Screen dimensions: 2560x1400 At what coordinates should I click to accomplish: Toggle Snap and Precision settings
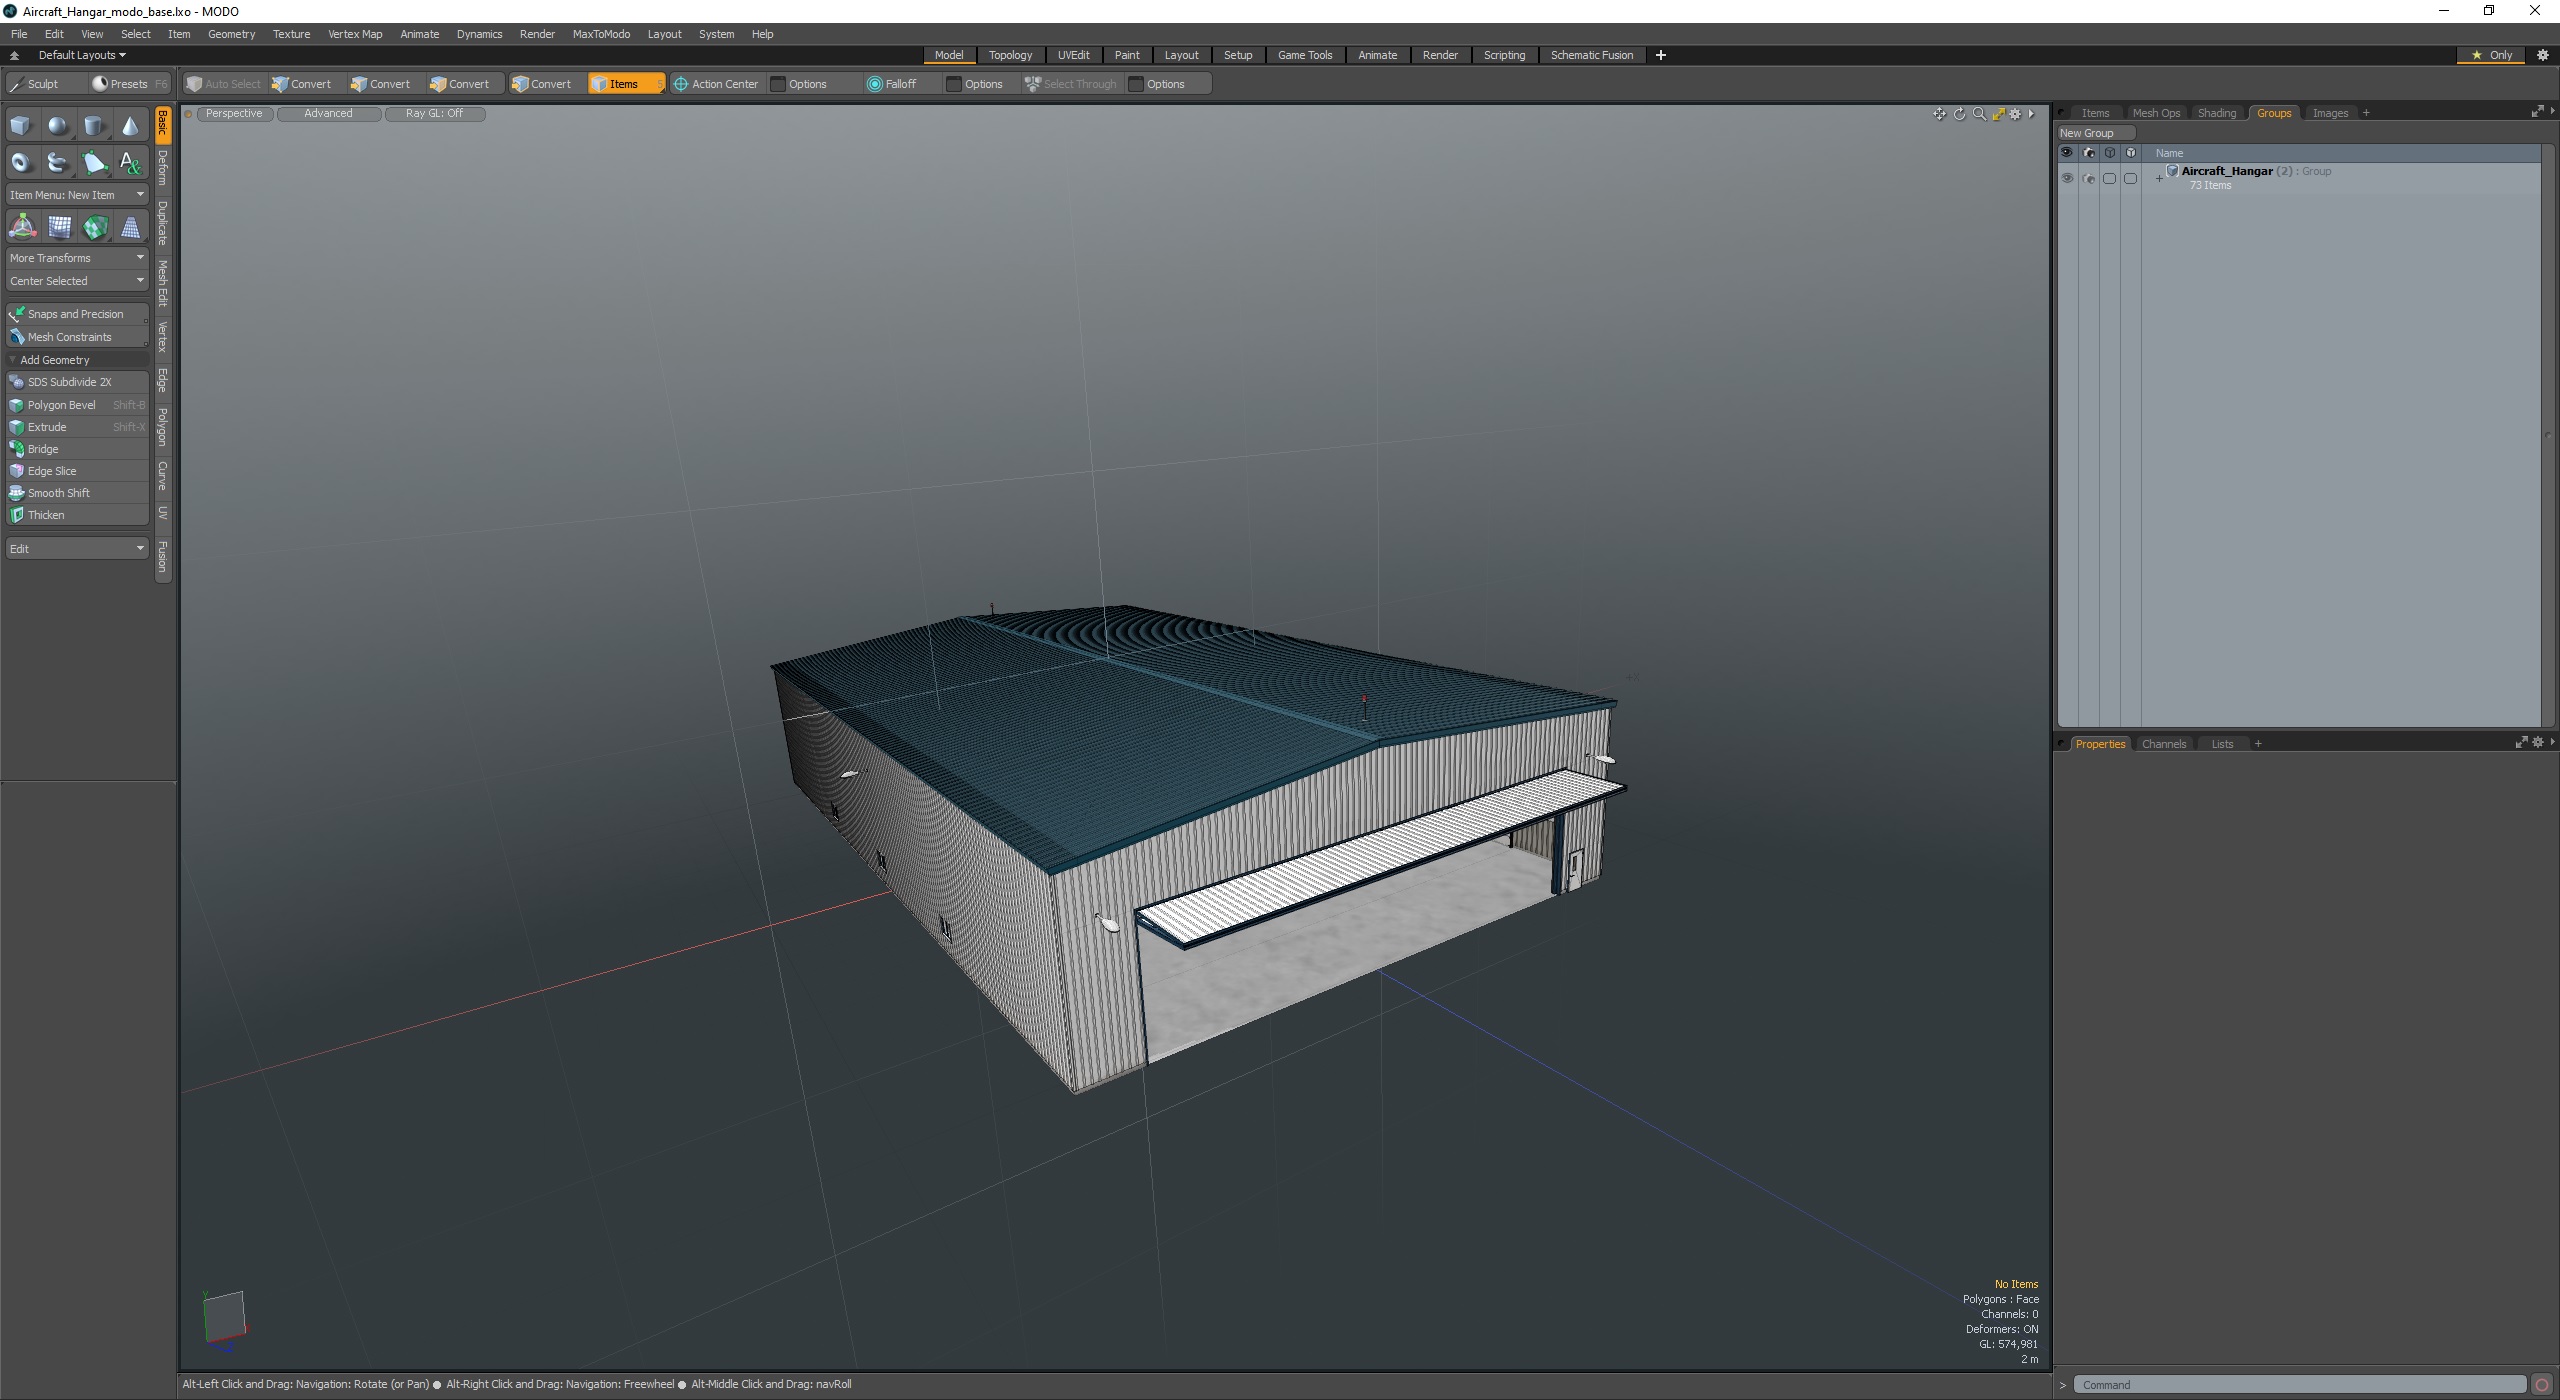(x=76, y=314)
